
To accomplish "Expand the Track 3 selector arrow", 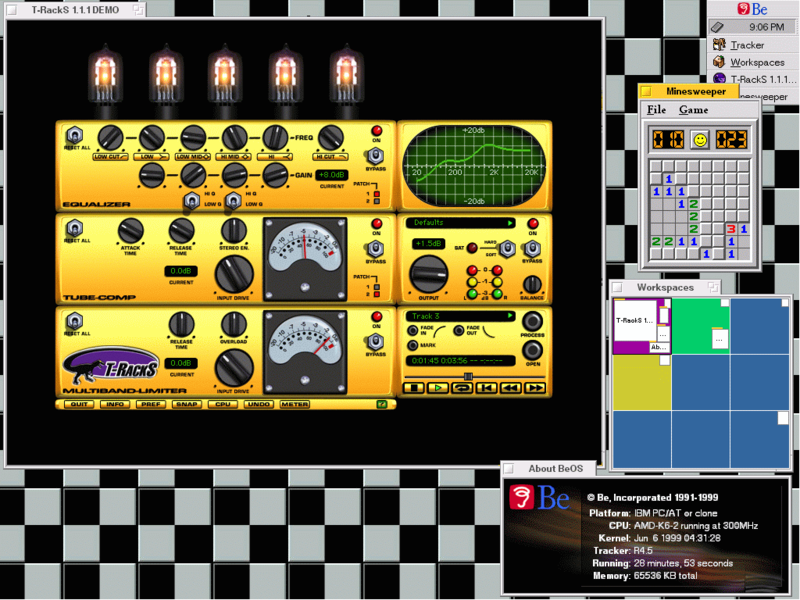I will [x=510, y=315].
